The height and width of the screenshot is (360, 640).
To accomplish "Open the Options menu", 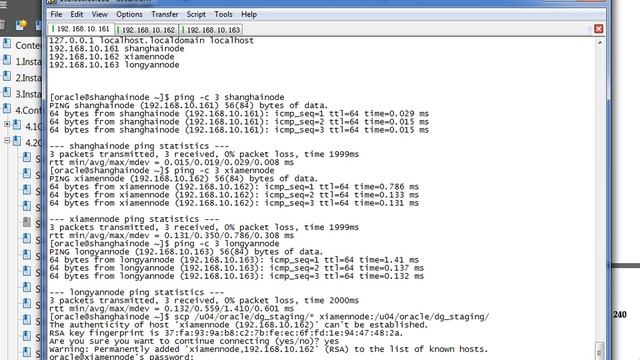I will [129, 14].
